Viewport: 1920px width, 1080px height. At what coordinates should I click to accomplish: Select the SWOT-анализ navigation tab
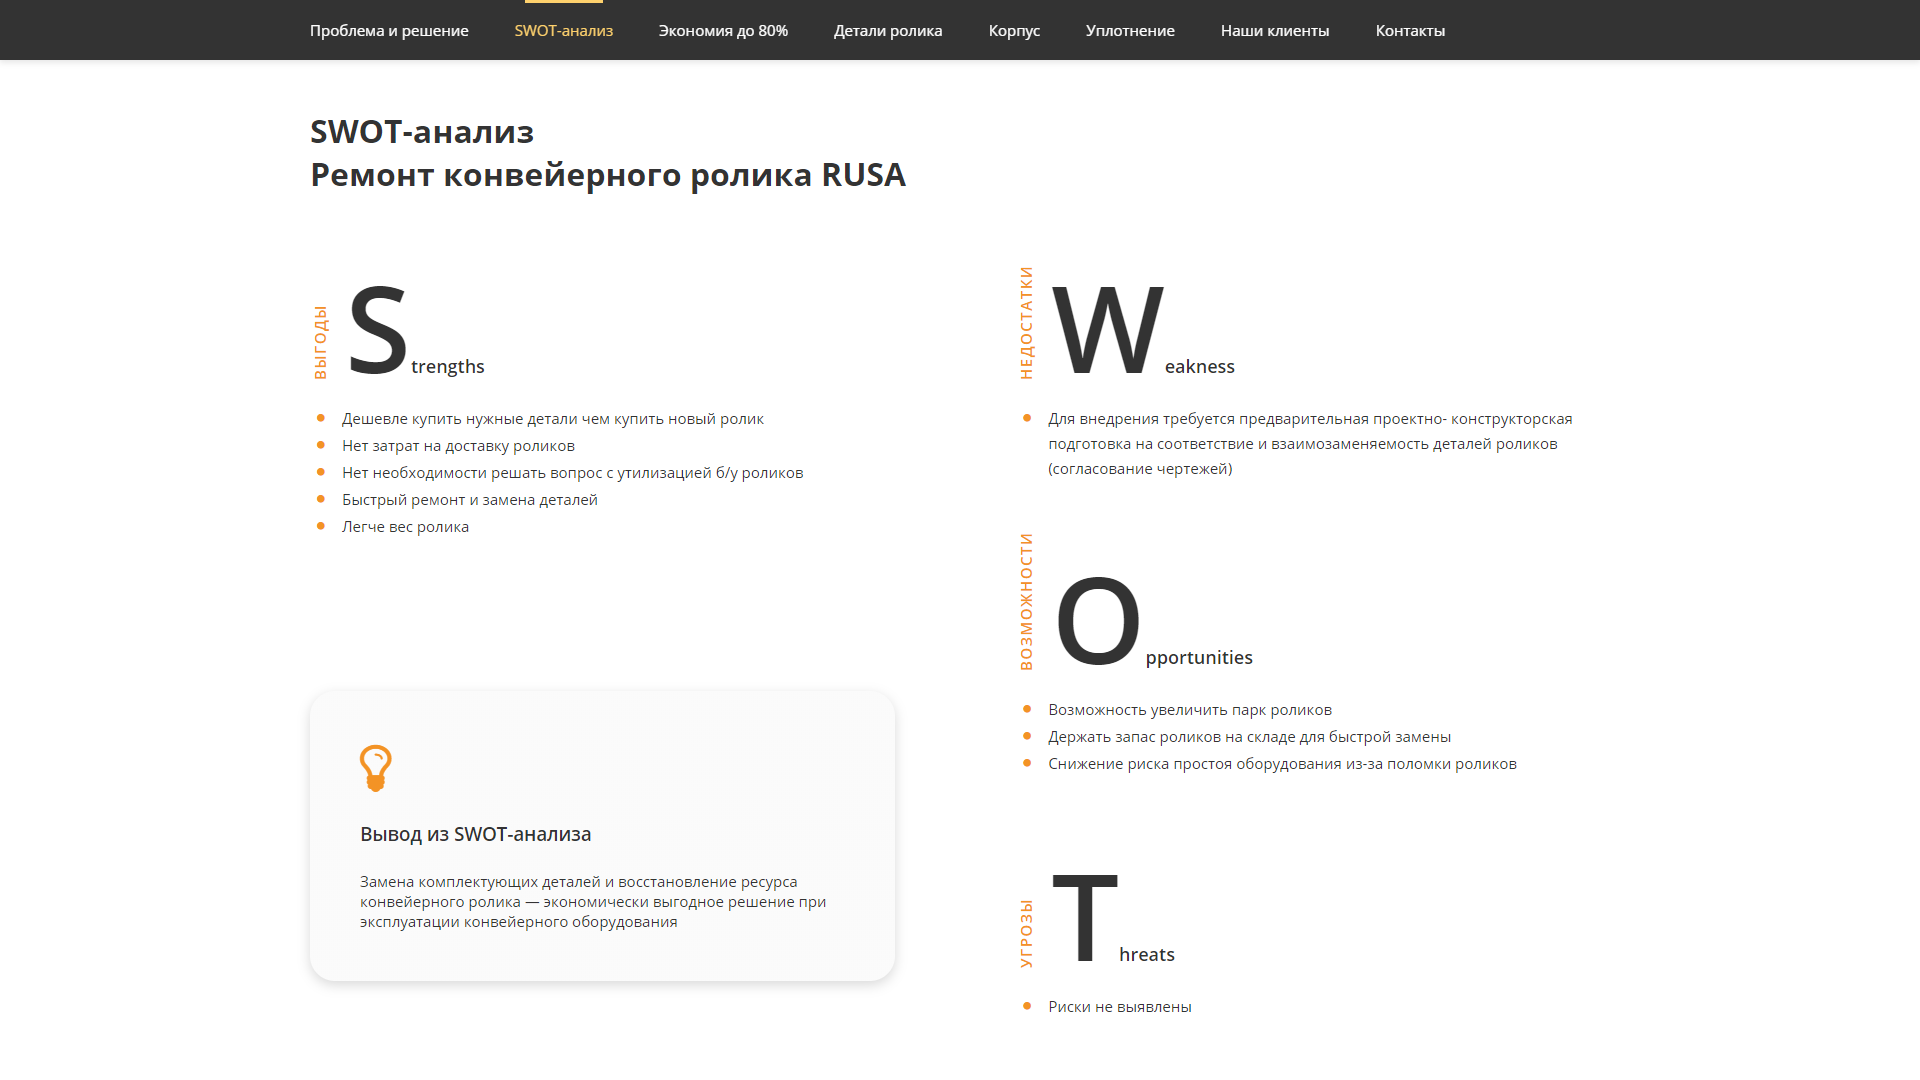click(564, 31)
